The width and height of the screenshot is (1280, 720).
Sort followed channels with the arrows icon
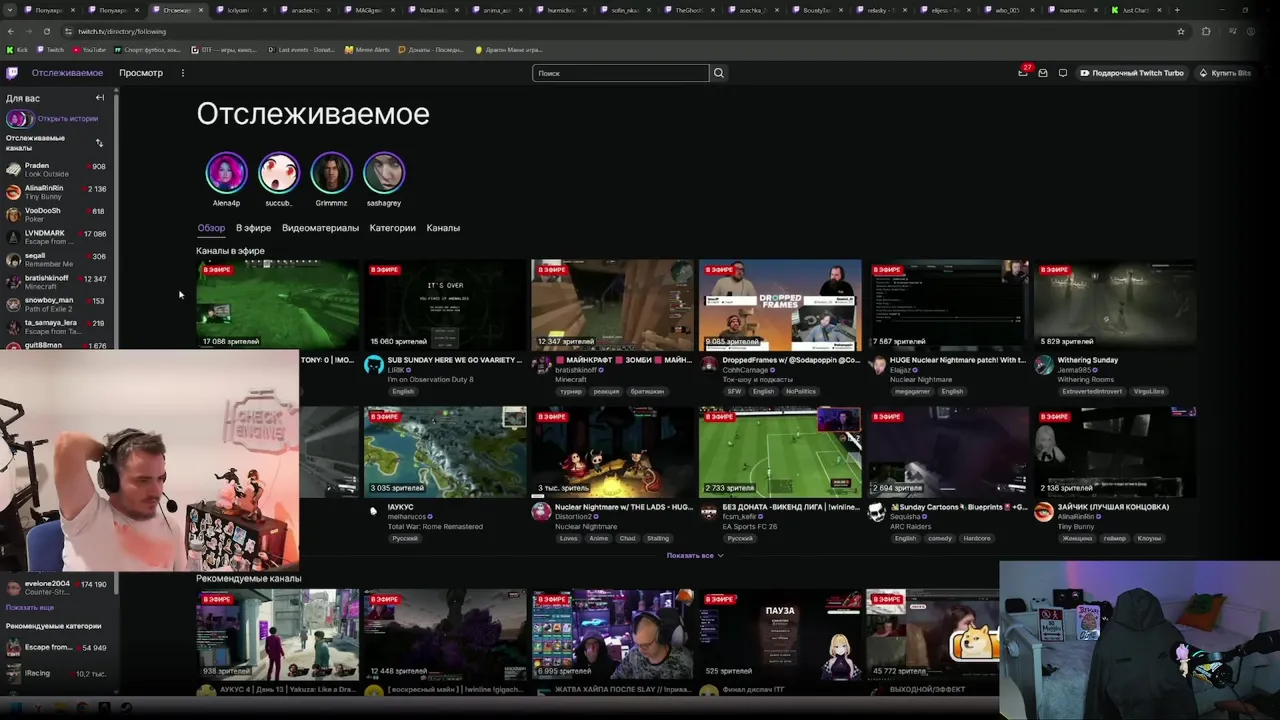click(x=99, y=143)
